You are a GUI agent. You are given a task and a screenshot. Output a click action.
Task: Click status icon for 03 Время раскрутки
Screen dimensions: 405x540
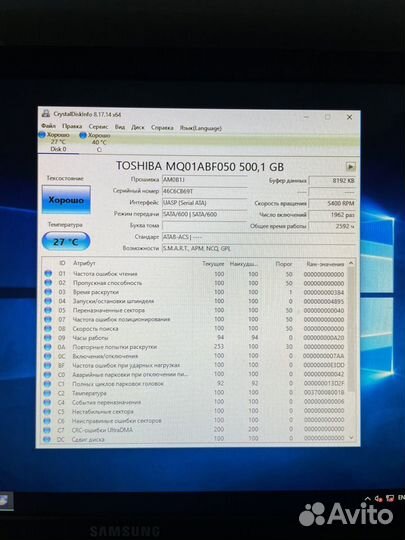48,292
